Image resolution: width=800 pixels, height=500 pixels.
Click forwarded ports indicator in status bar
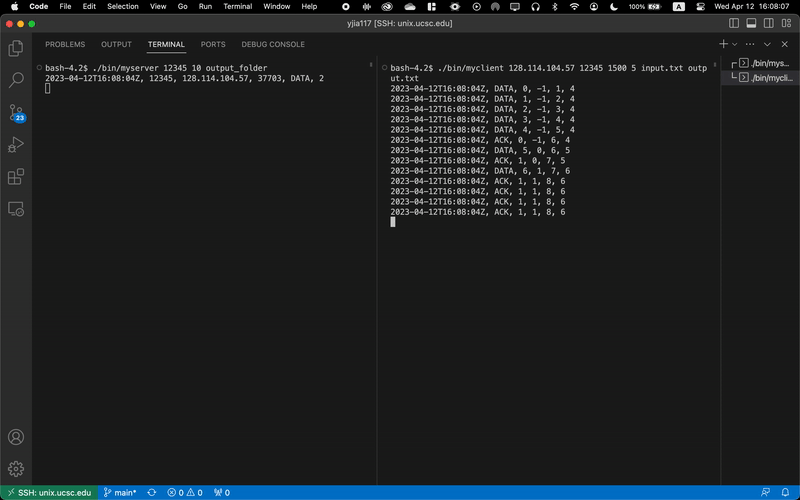coord(222,493)
